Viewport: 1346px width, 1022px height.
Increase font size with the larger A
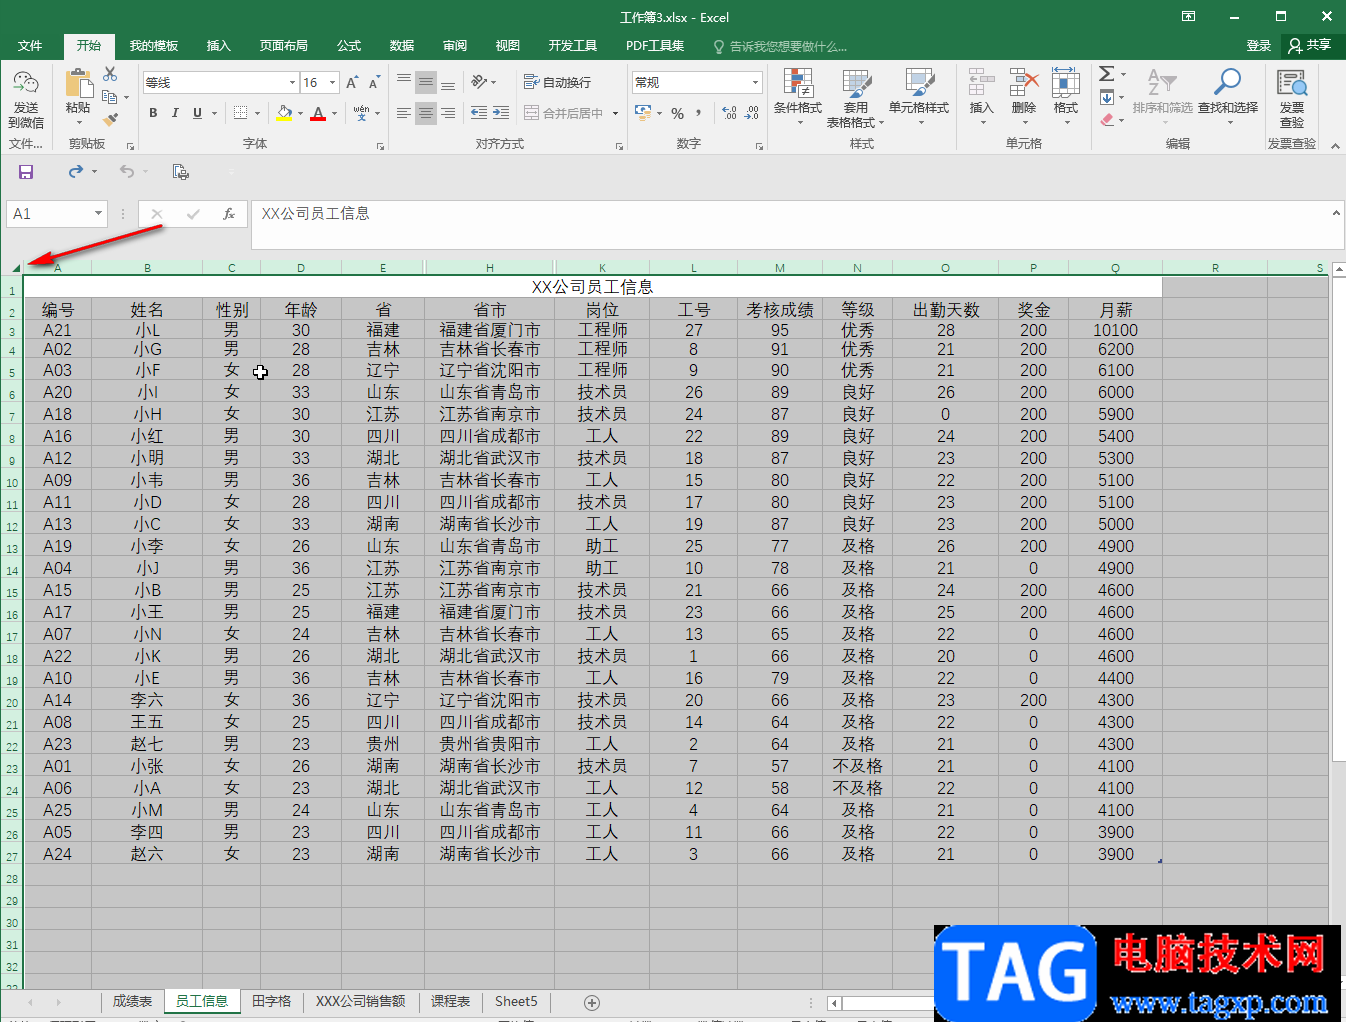[352, 83]
